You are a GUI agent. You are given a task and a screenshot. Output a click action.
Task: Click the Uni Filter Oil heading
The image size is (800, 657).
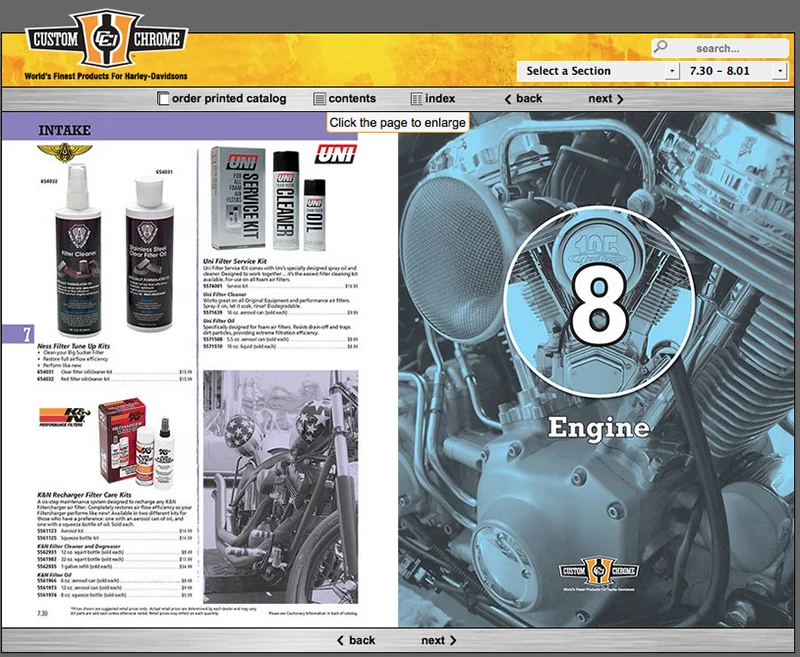point(219,321)
